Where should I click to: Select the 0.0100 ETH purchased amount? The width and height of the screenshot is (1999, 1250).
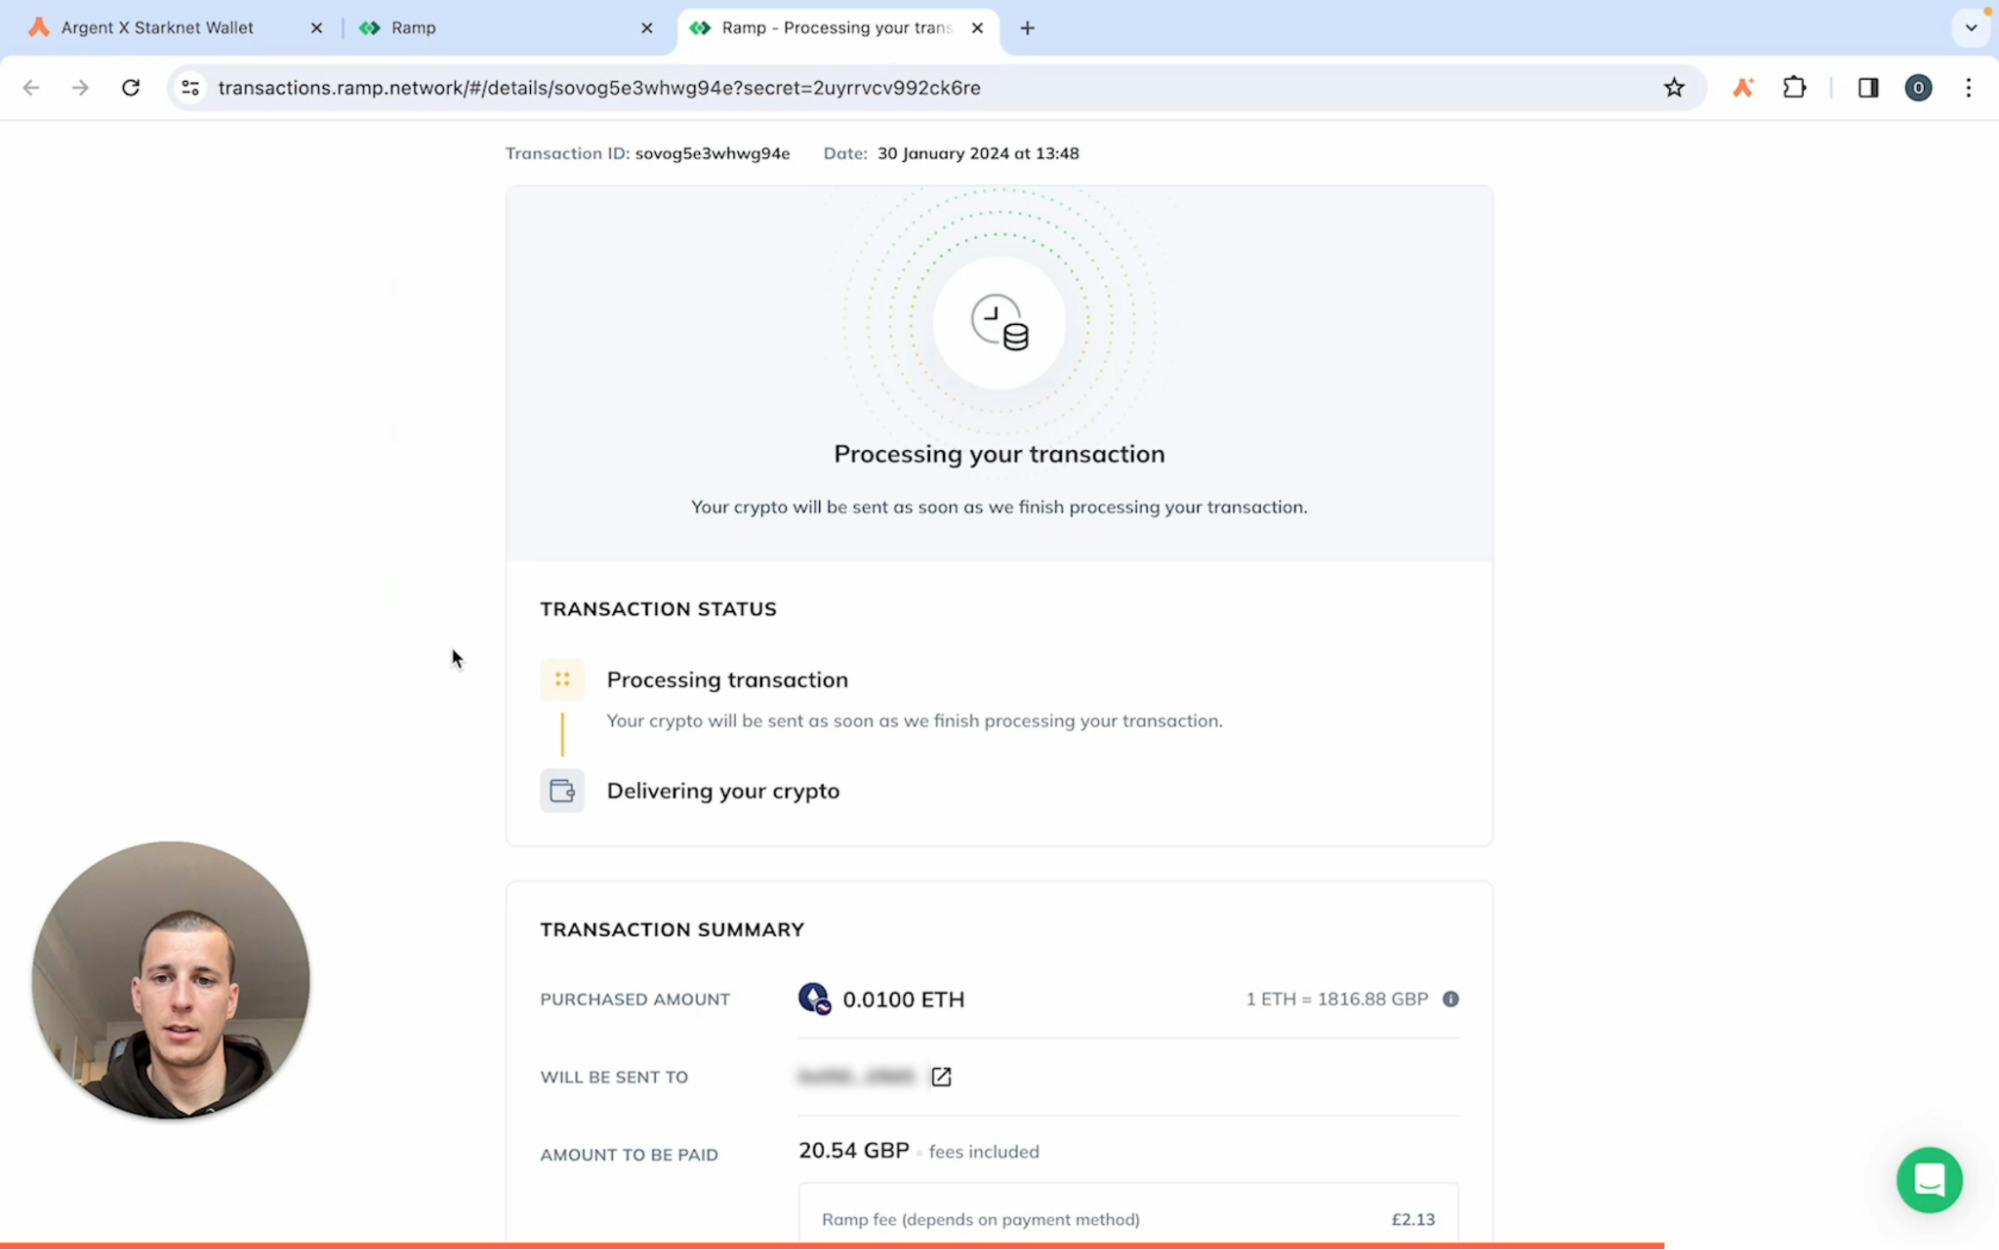coord(903,999)
